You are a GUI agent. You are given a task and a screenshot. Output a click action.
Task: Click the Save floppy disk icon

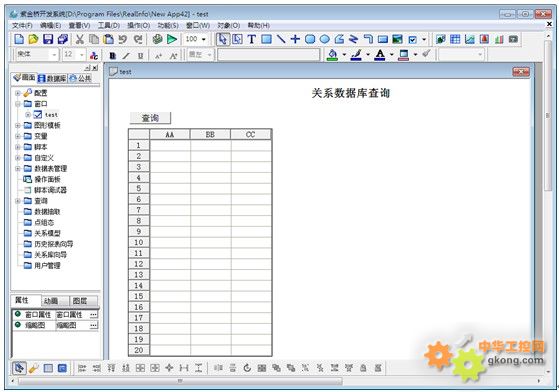[x=48, y=39]
